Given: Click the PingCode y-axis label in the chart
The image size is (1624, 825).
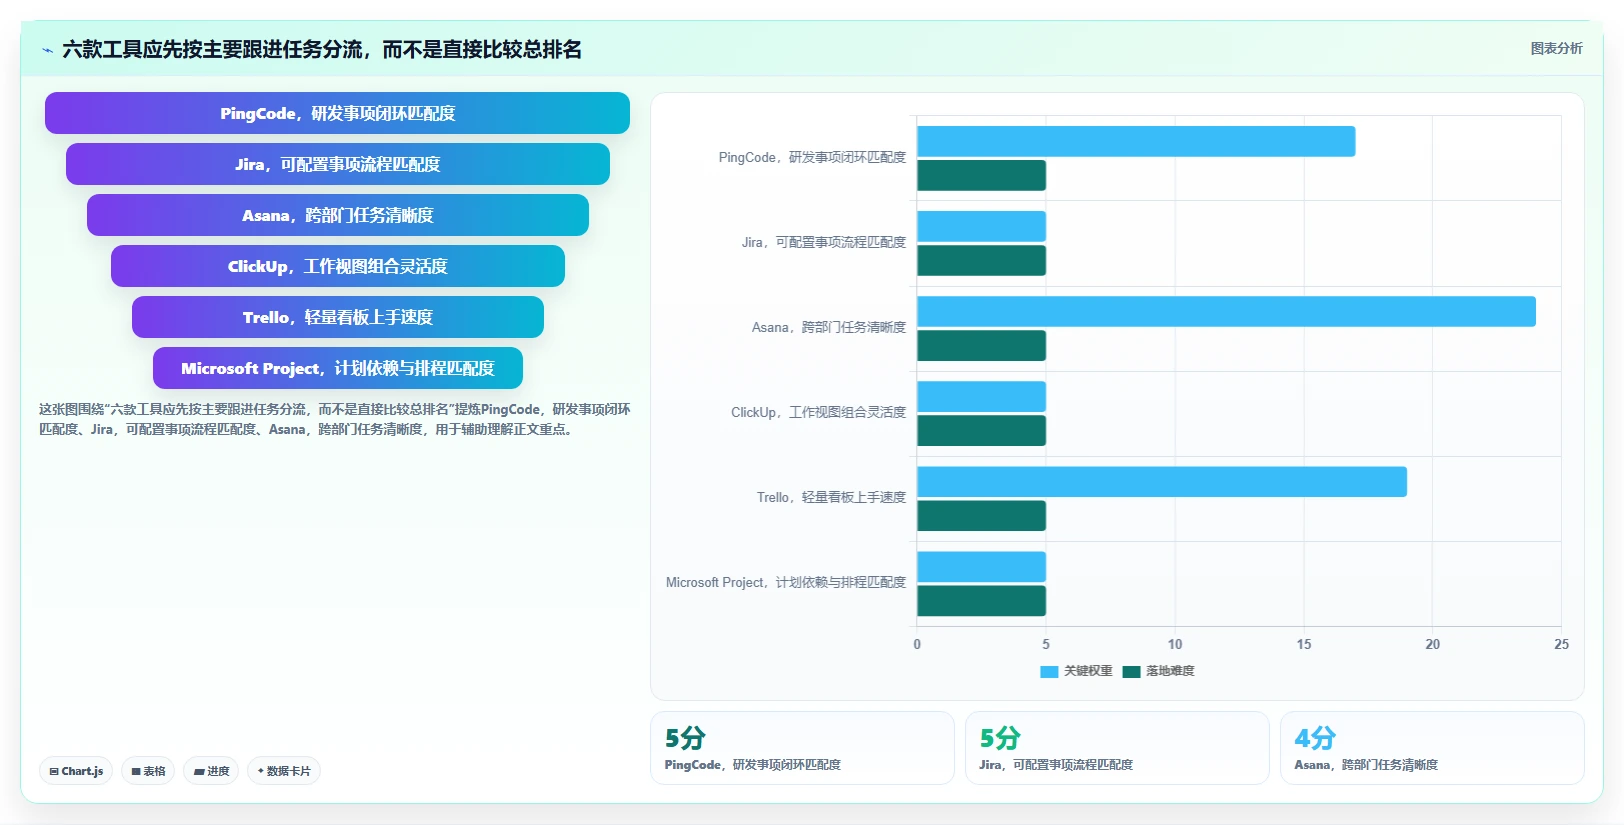Looking at the screenshot, I should (812, 157).
